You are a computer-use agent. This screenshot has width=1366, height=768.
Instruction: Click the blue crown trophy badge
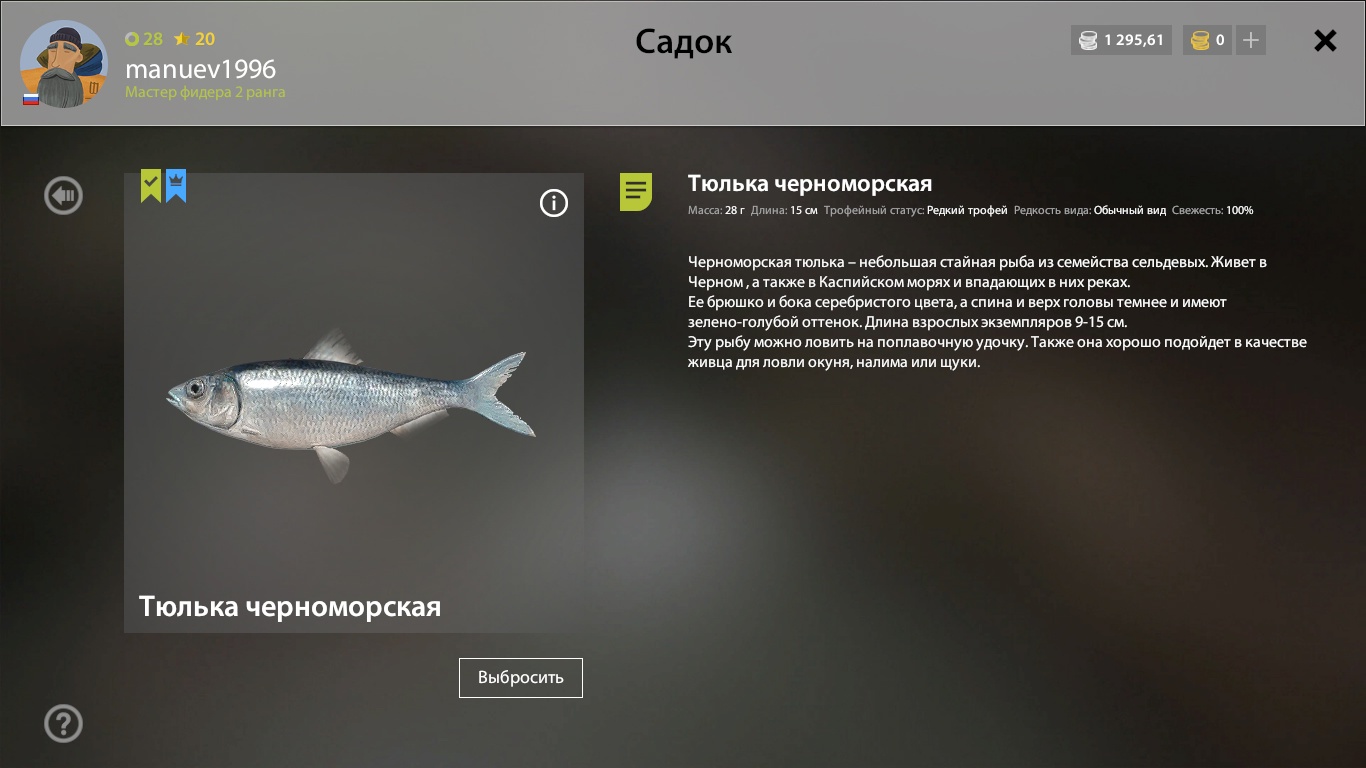coord(176,186)
